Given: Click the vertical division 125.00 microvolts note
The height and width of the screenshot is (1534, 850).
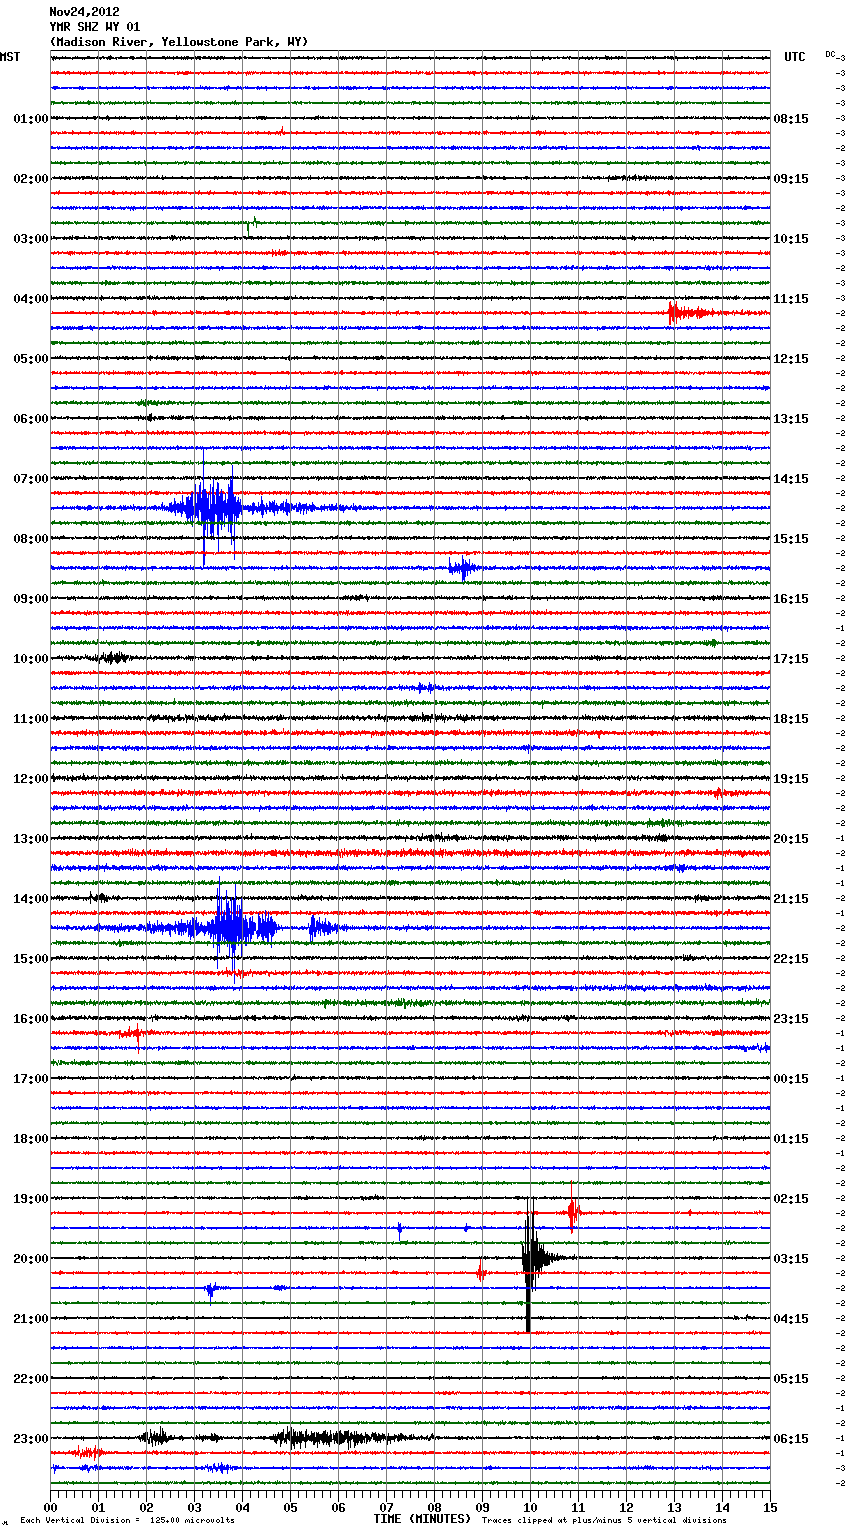Looking at the screenshot, I should [127, 1521].
